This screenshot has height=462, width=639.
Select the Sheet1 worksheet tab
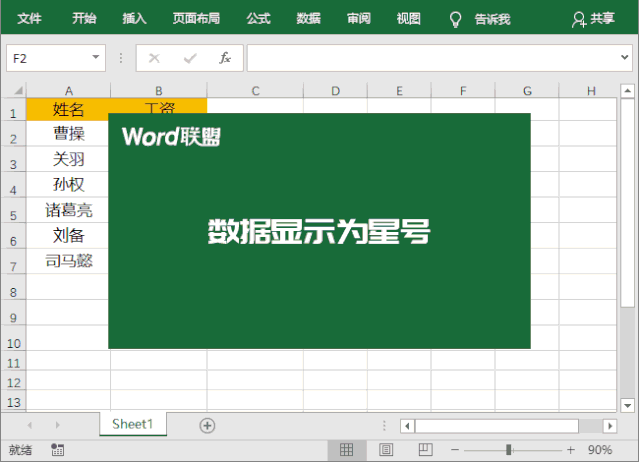click(133, 424)
